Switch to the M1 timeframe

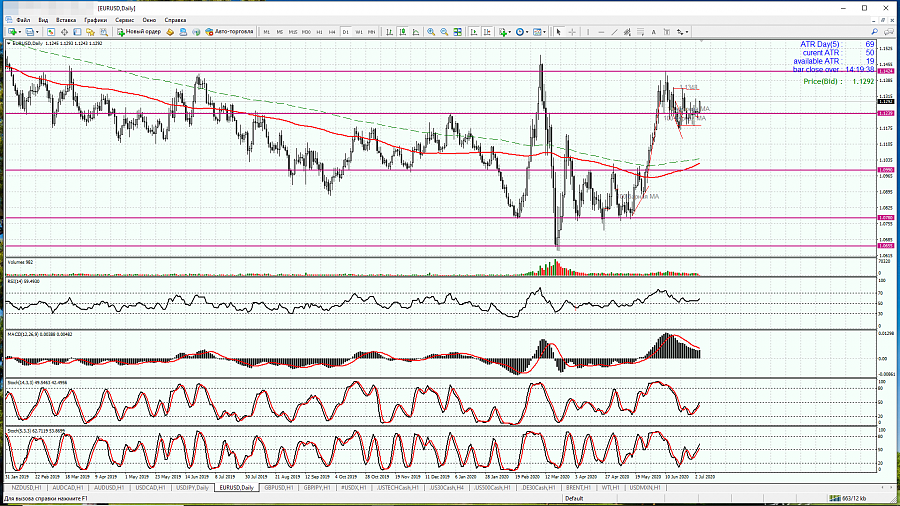coord(266,32)
